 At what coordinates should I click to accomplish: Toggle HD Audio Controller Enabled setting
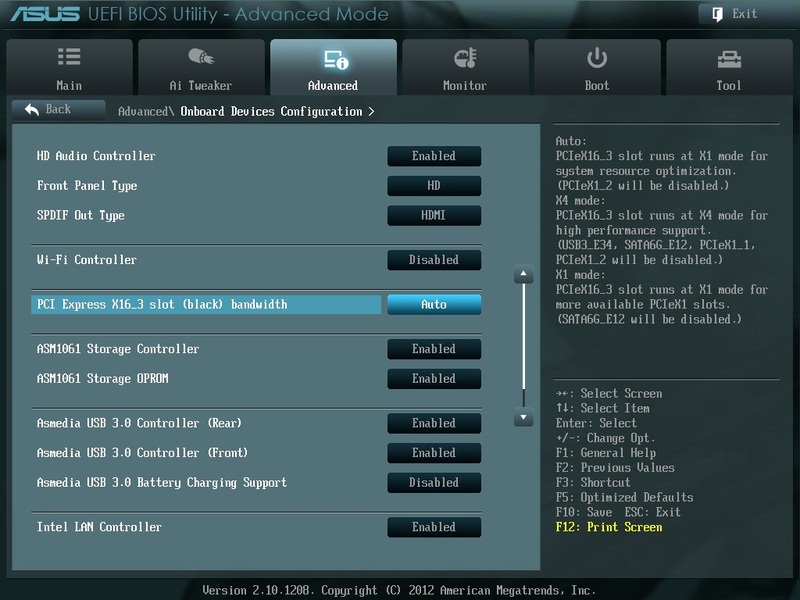coord(434,156)
